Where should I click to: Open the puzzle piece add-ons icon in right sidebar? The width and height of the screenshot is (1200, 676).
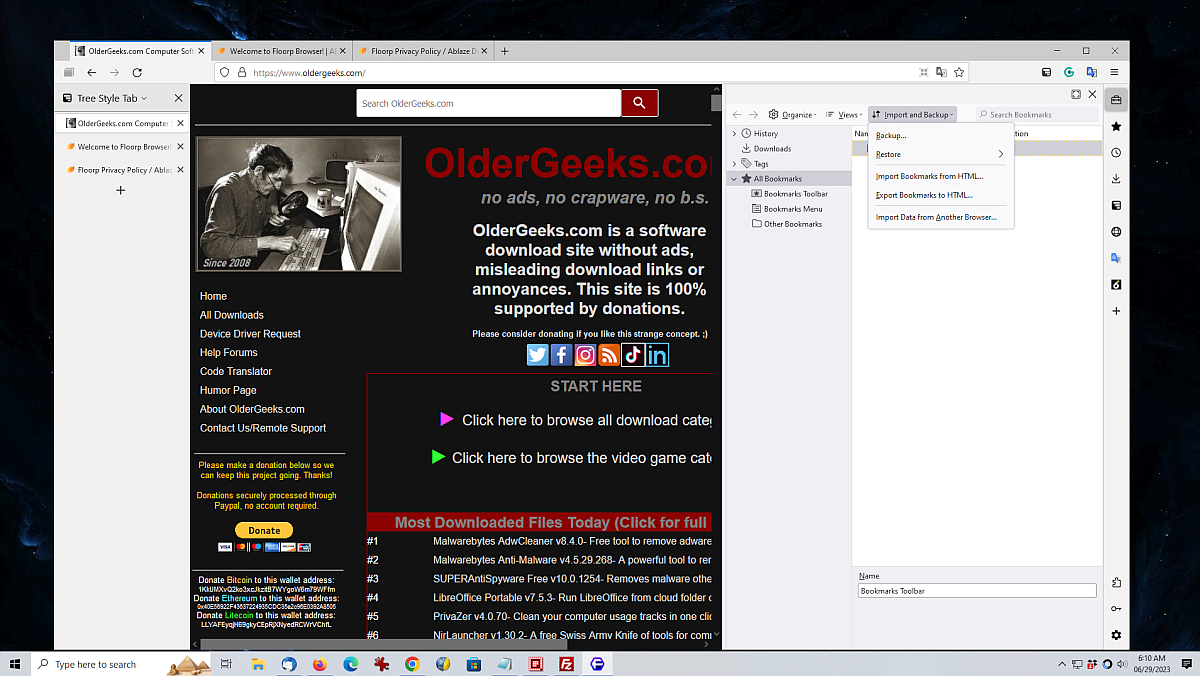click(x=1116, y=583)
